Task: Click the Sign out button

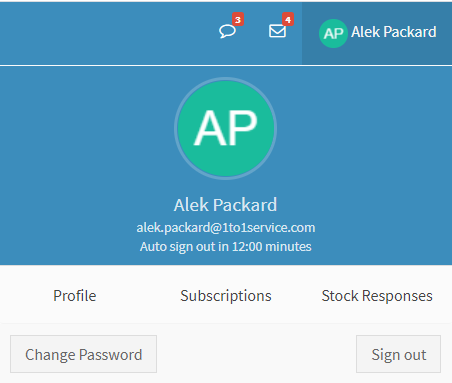Action: [x=398, y=354]
